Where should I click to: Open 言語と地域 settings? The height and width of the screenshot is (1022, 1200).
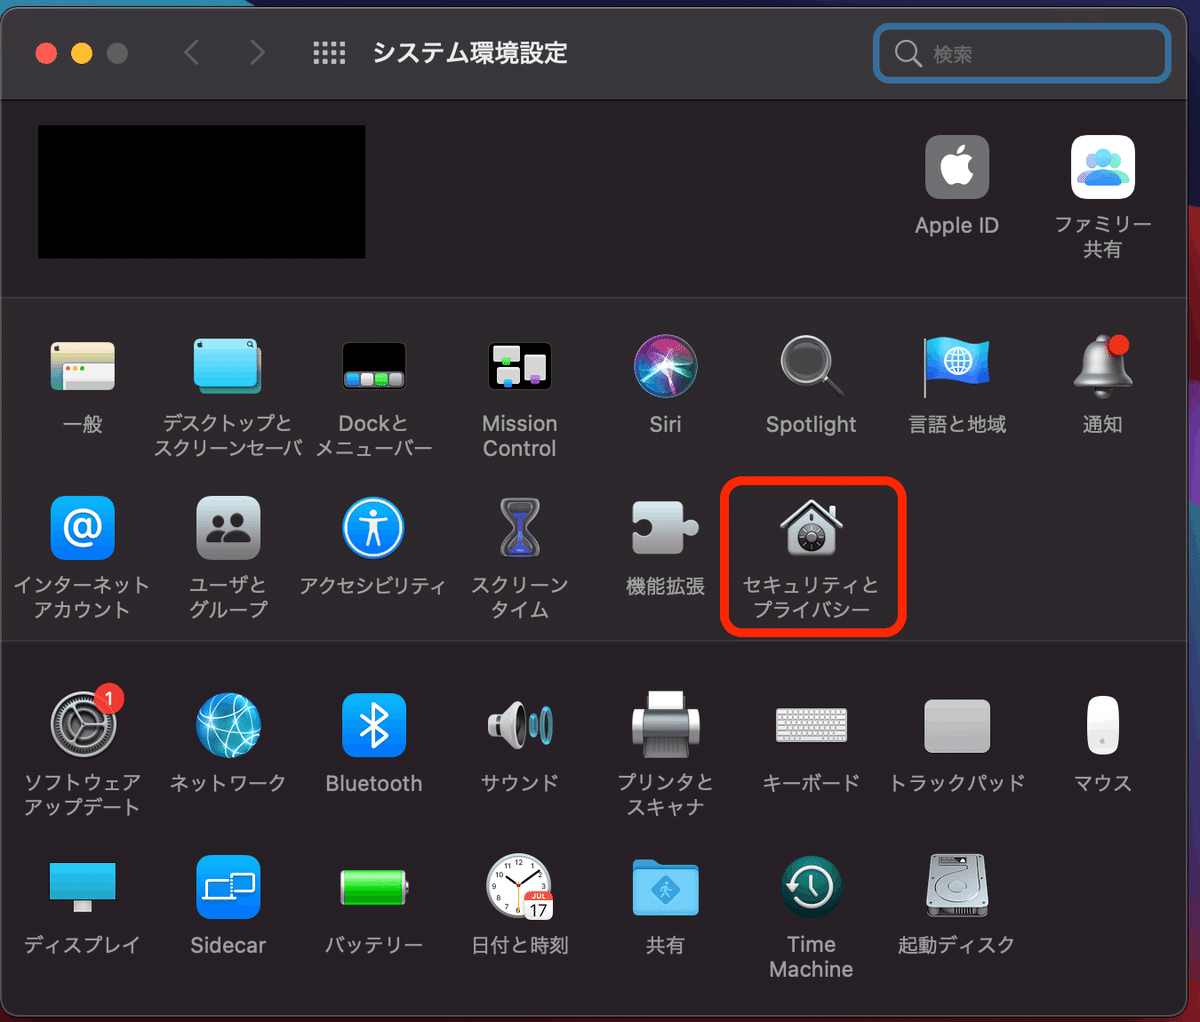pyautogui.click(x=957, y=366)
